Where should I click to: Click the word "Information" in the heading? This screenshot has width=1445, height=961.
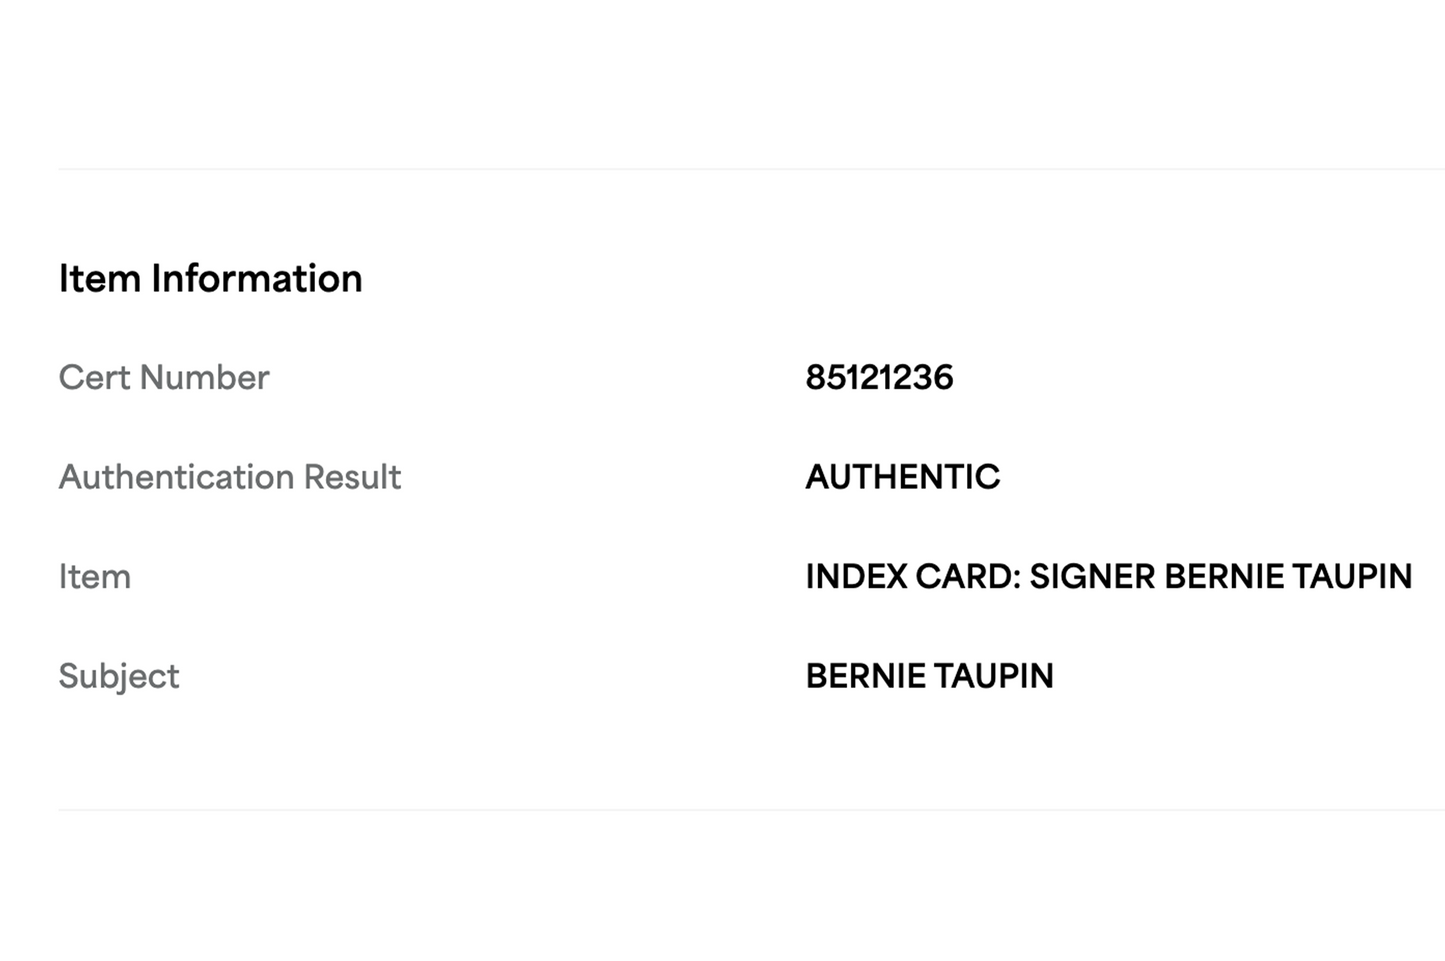[256, 278]
